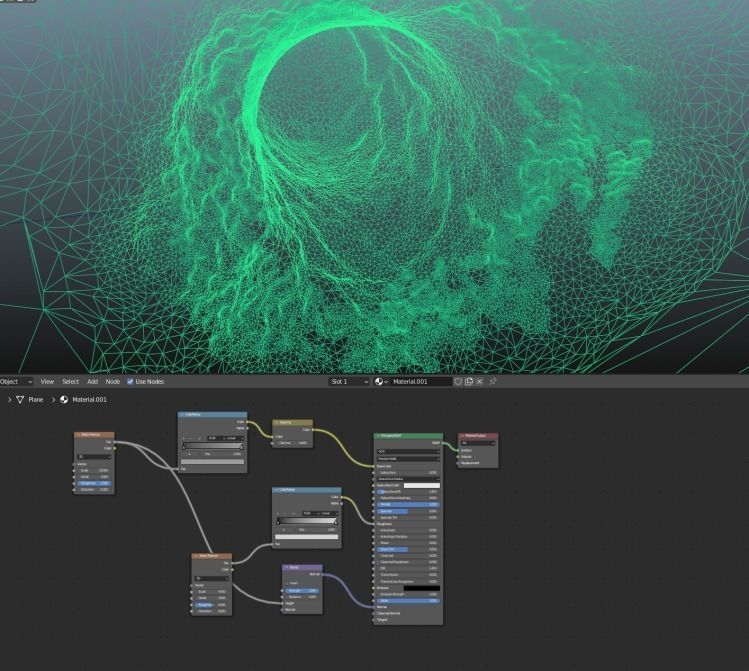The height and width of the screenshot is (671, 749).
Task: Click Normal output socket on Bump node
Action: pos(322,575)
